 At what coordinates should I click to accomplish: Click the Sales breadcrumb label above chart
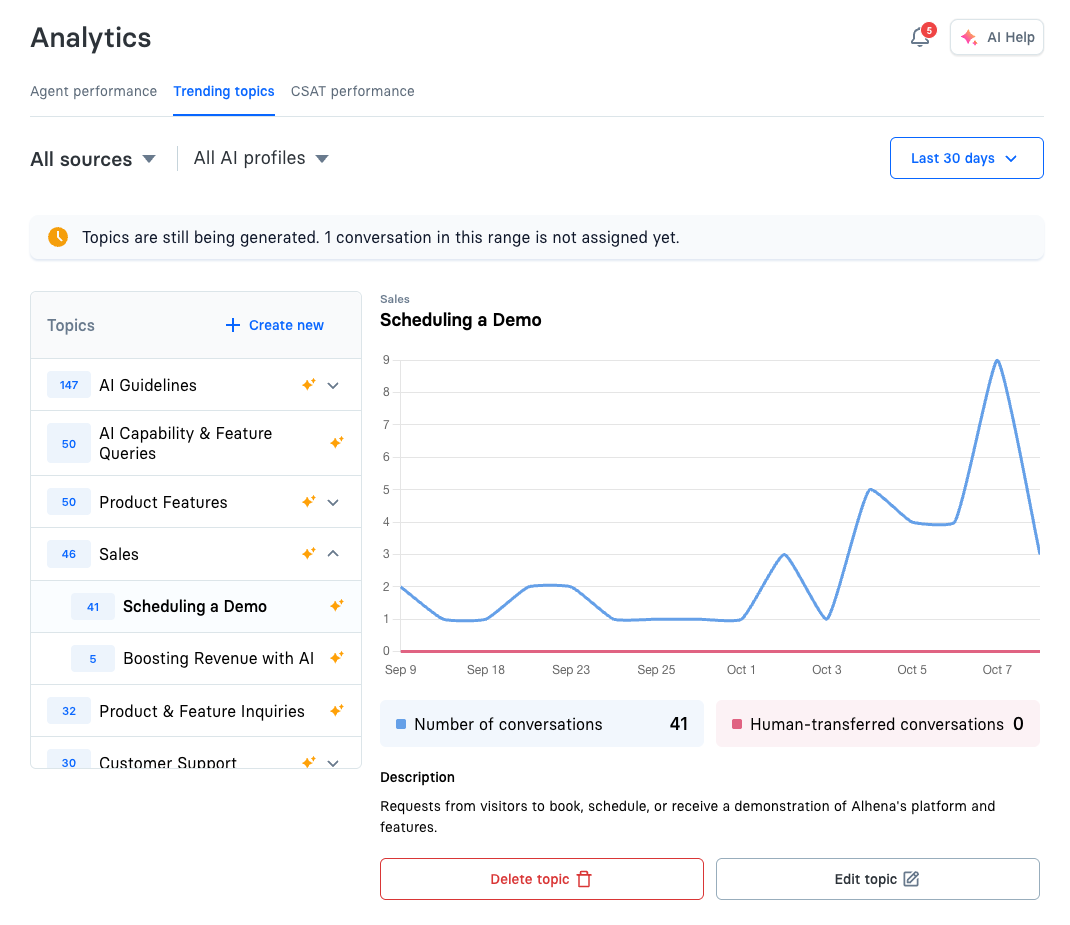394,299
